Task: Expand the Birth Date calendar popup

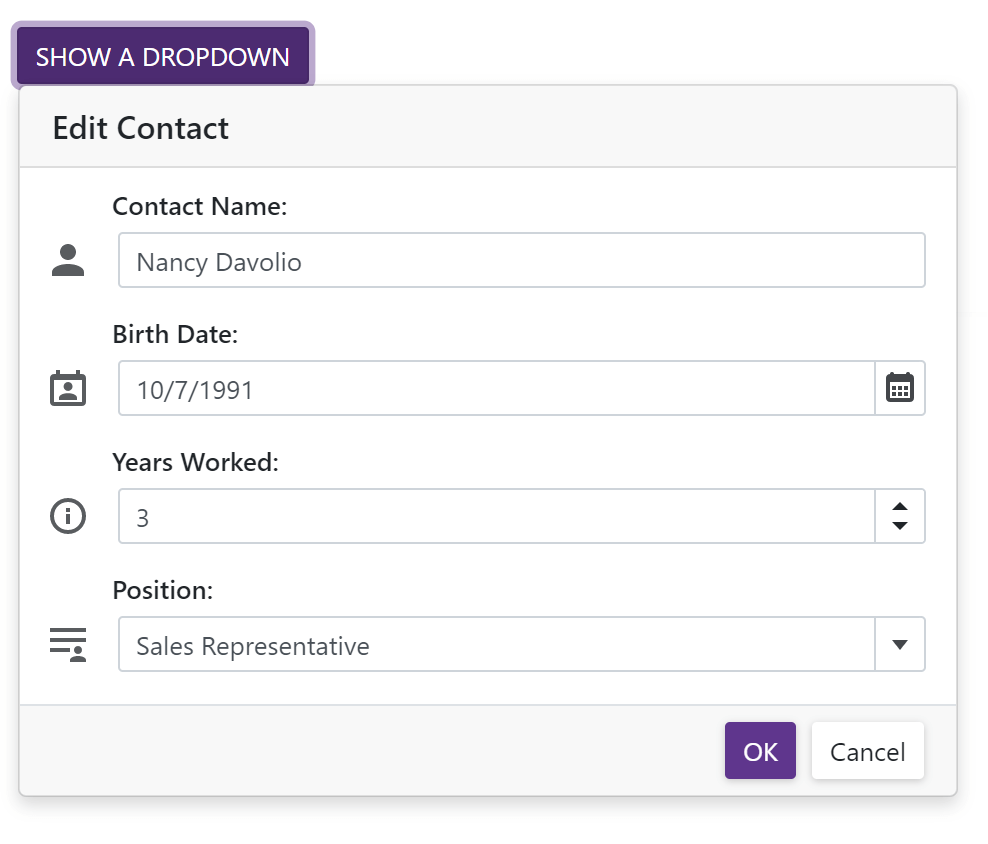Action: point(900,388)
